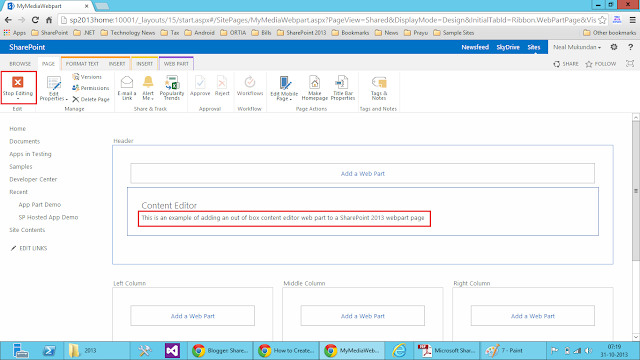Open SkyDrive link
Image resolution: width=640 pixels, height=360 pixels.
[508, 47]
